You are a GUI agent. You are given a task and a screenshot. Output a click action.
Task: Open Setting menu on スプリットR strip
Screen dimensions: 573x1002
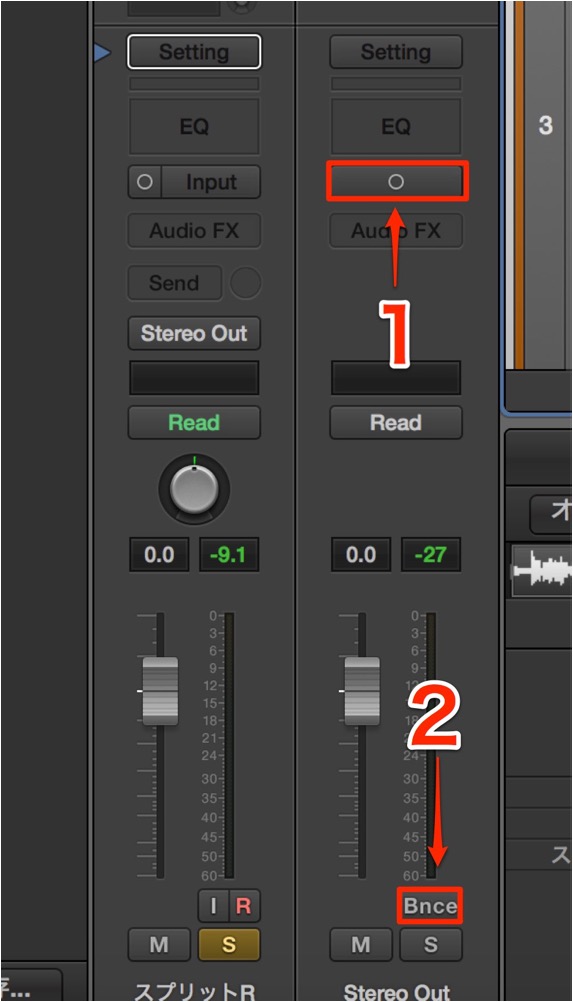pyautogui.click(x=194, y=52)
